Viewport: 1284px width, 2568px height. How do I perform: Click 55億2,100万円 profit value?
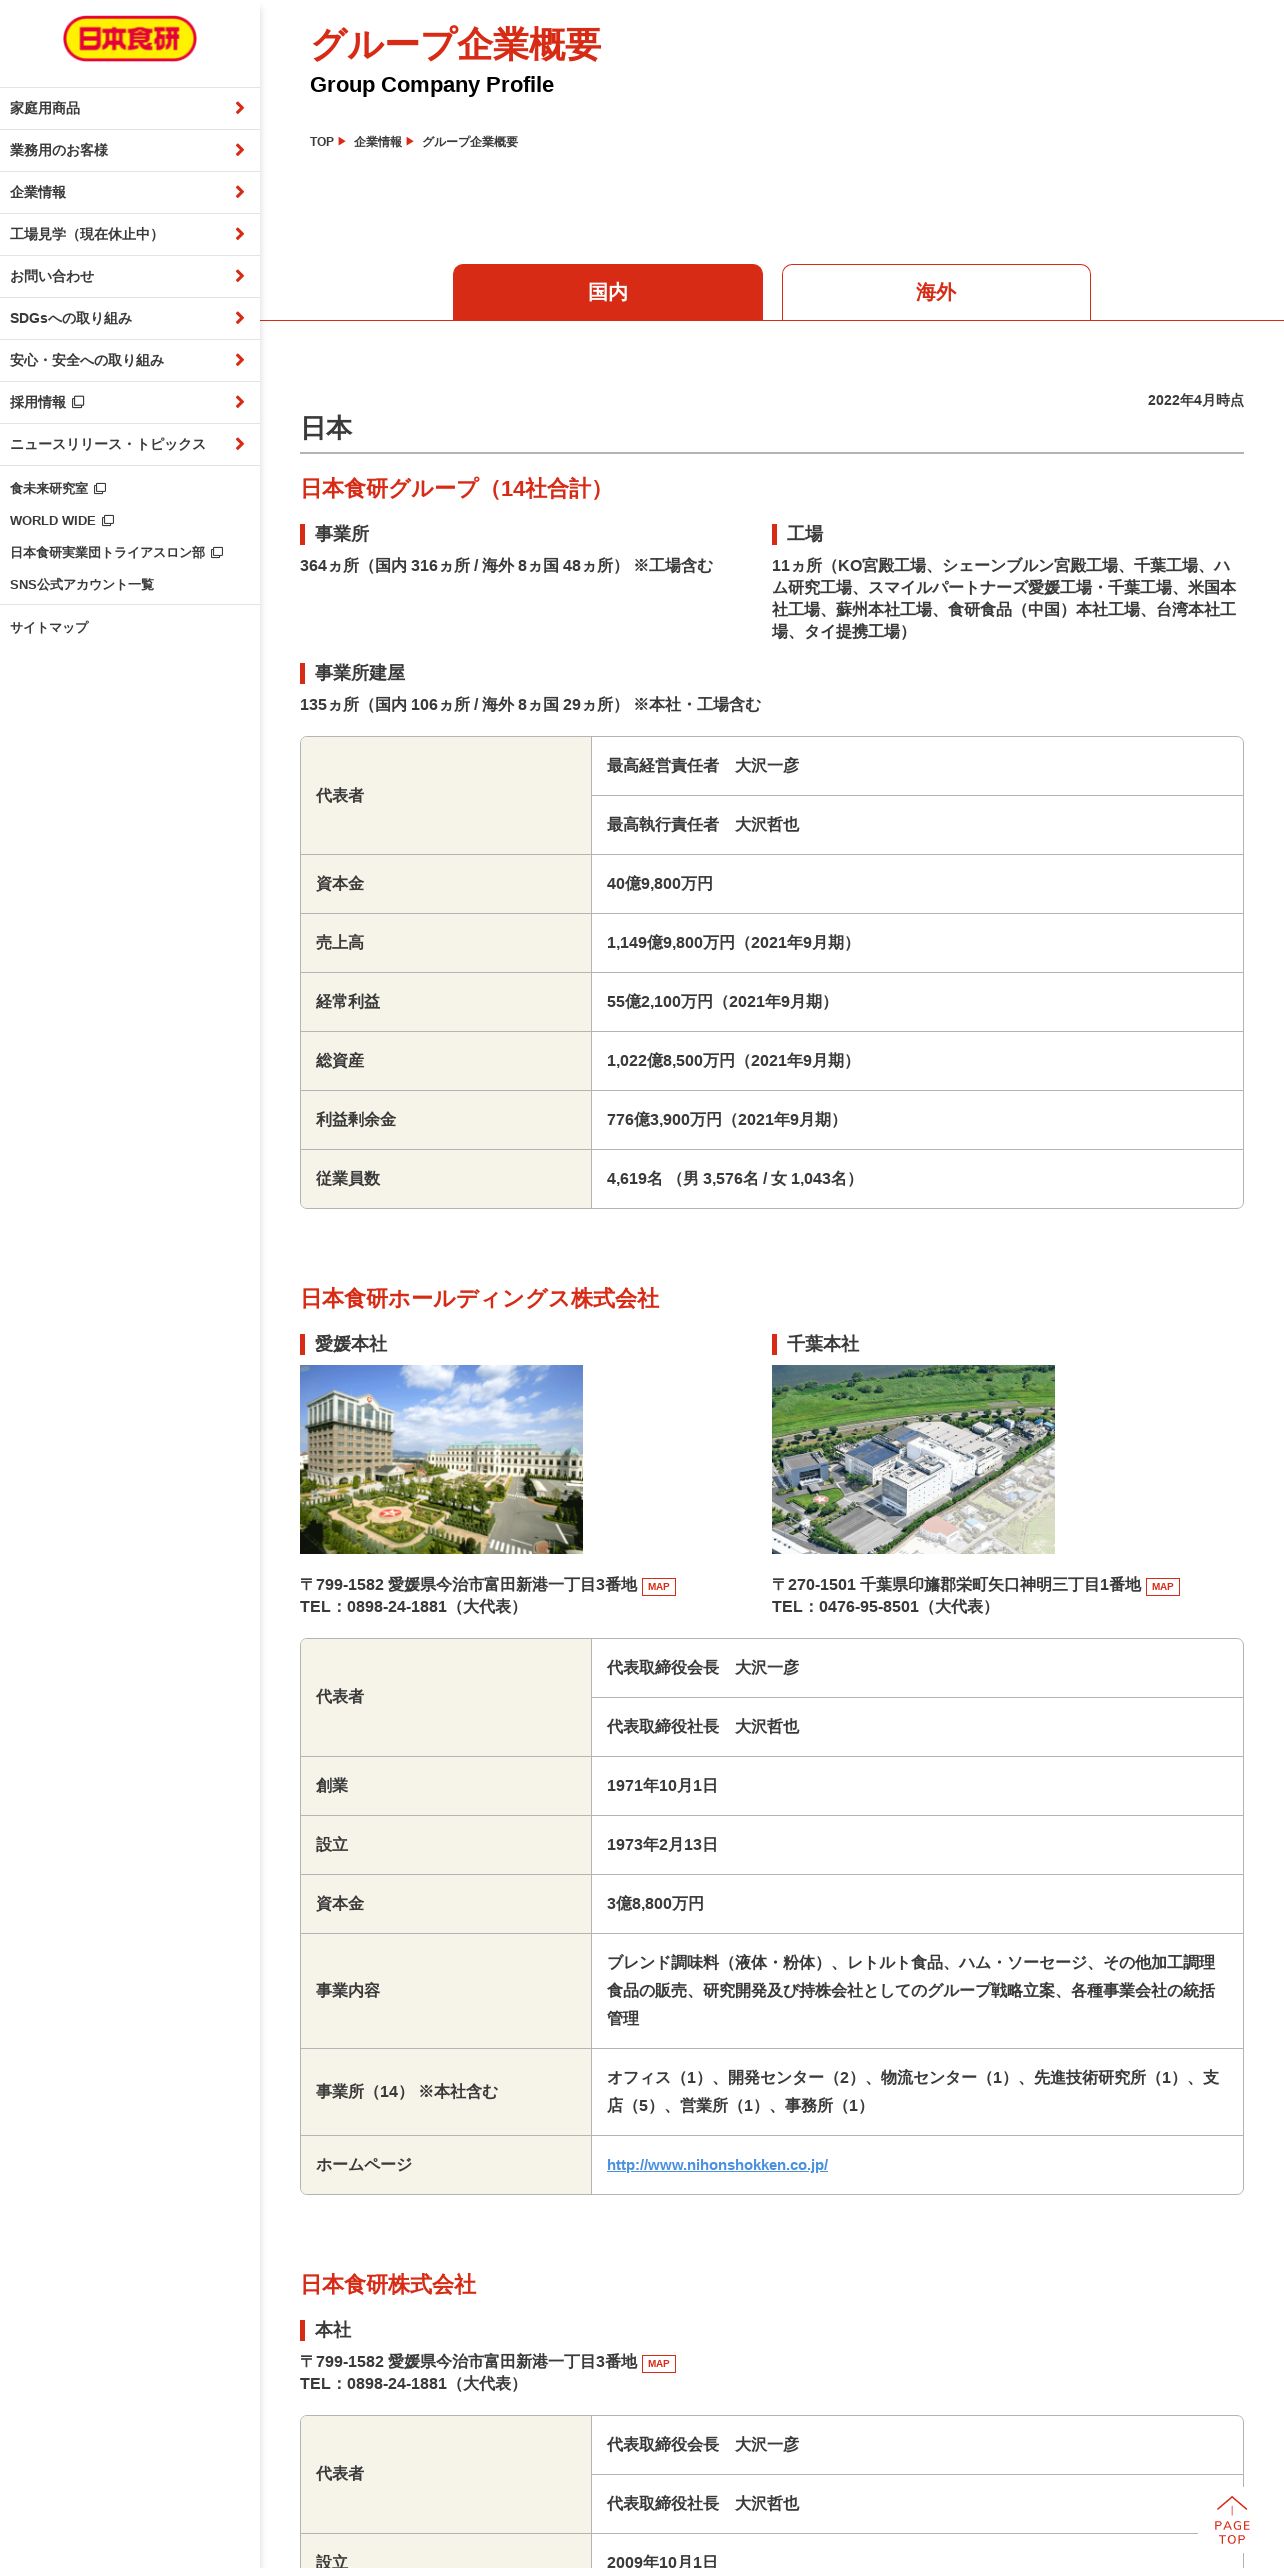722,1001
